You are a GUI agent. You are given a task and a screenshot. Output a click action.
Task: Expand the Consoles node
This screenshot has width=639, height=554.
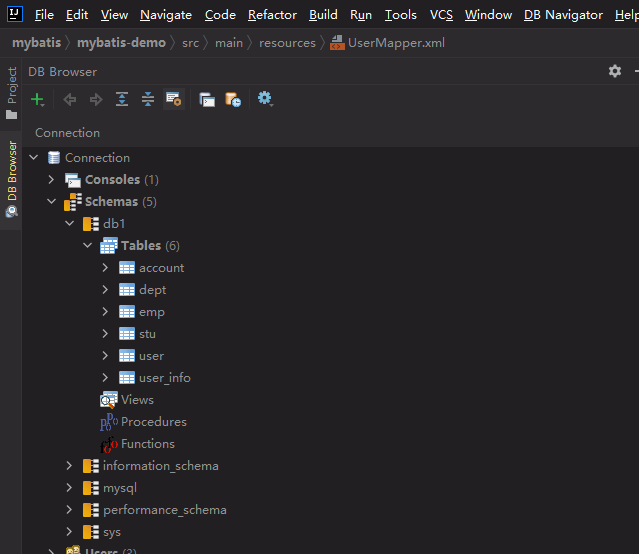click(51, 180)
